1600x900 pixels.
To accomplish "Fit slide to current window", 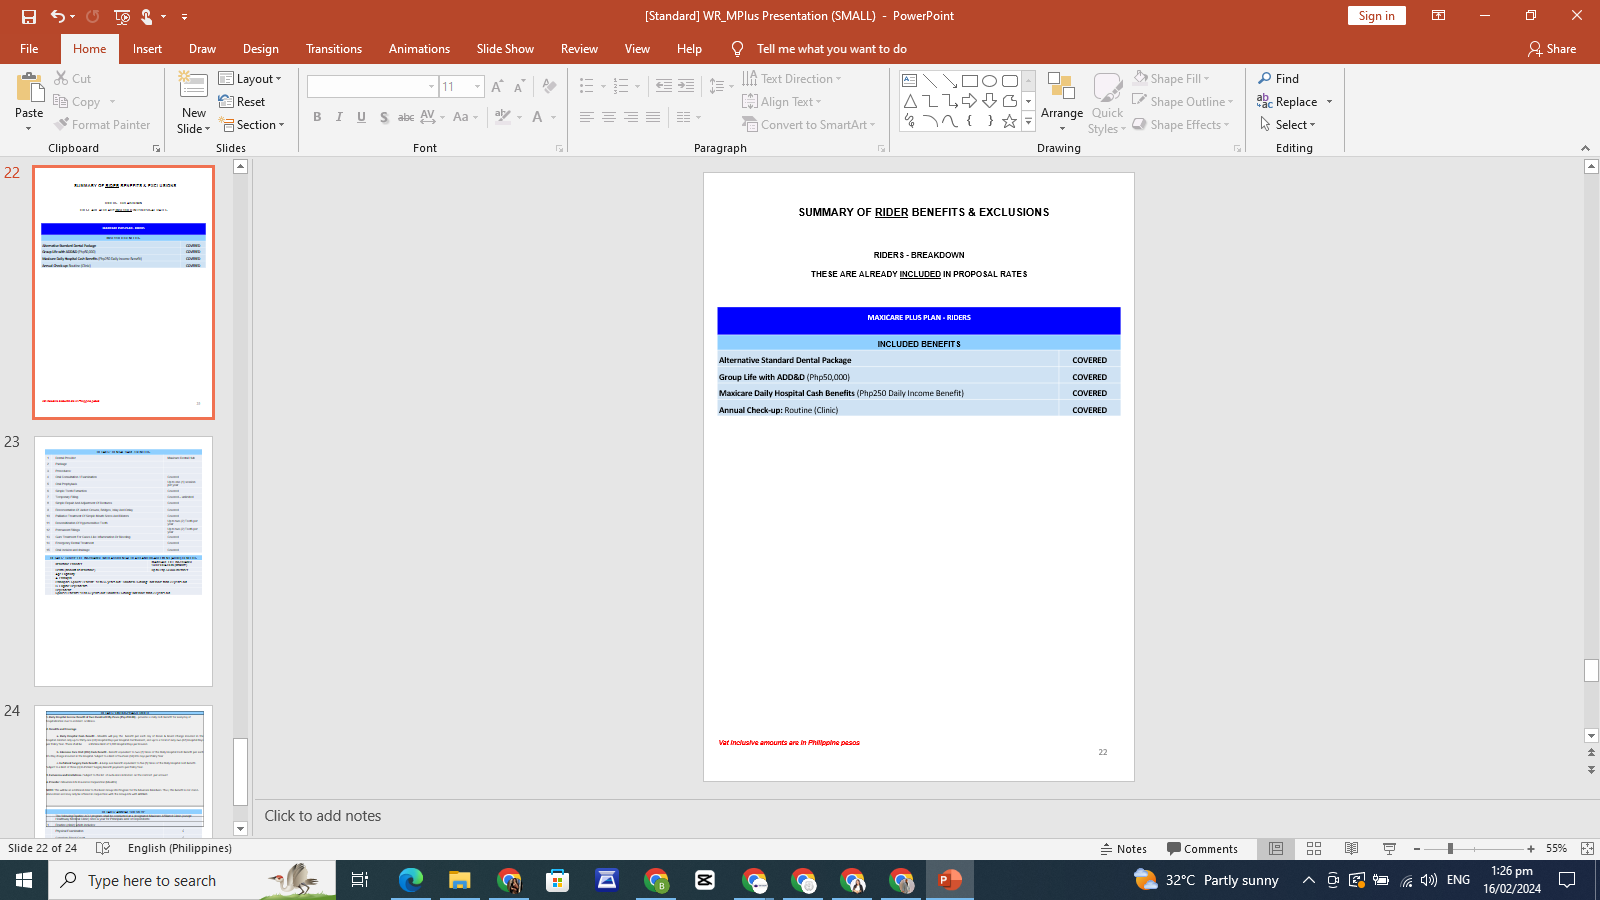I will click(1587, 849).
